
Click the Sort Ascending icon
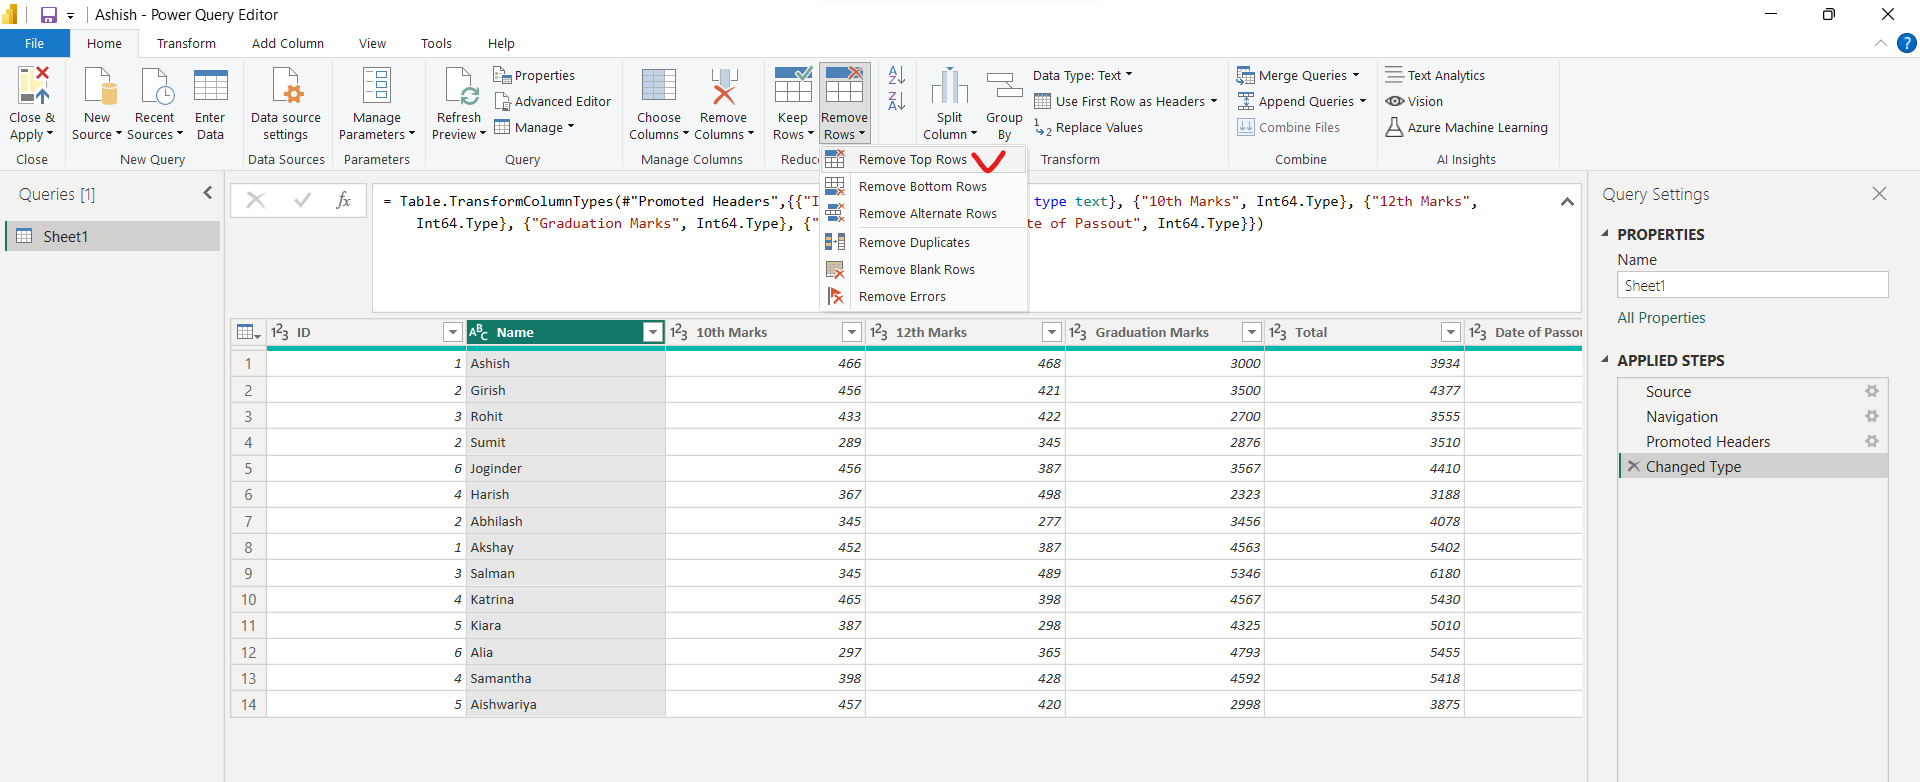897,75
